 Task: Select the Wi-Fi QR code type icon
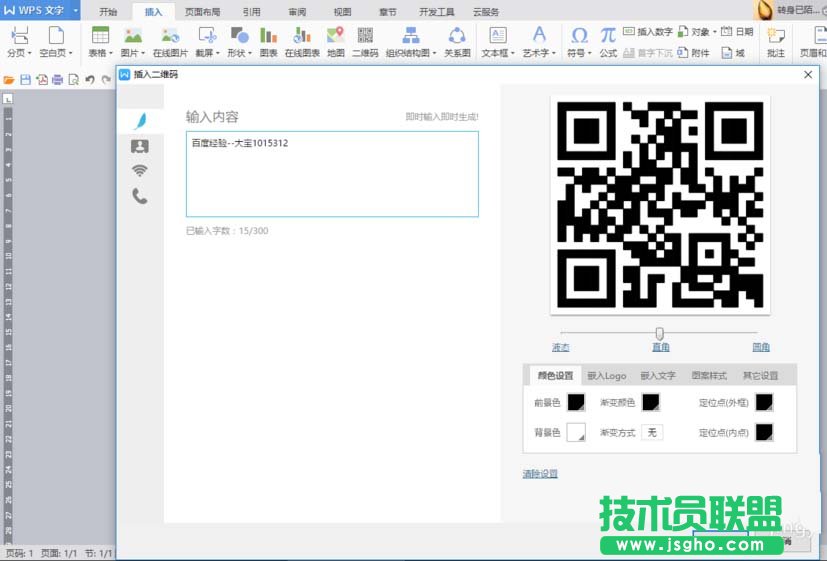pyautogui.click(x=140, y=170)
